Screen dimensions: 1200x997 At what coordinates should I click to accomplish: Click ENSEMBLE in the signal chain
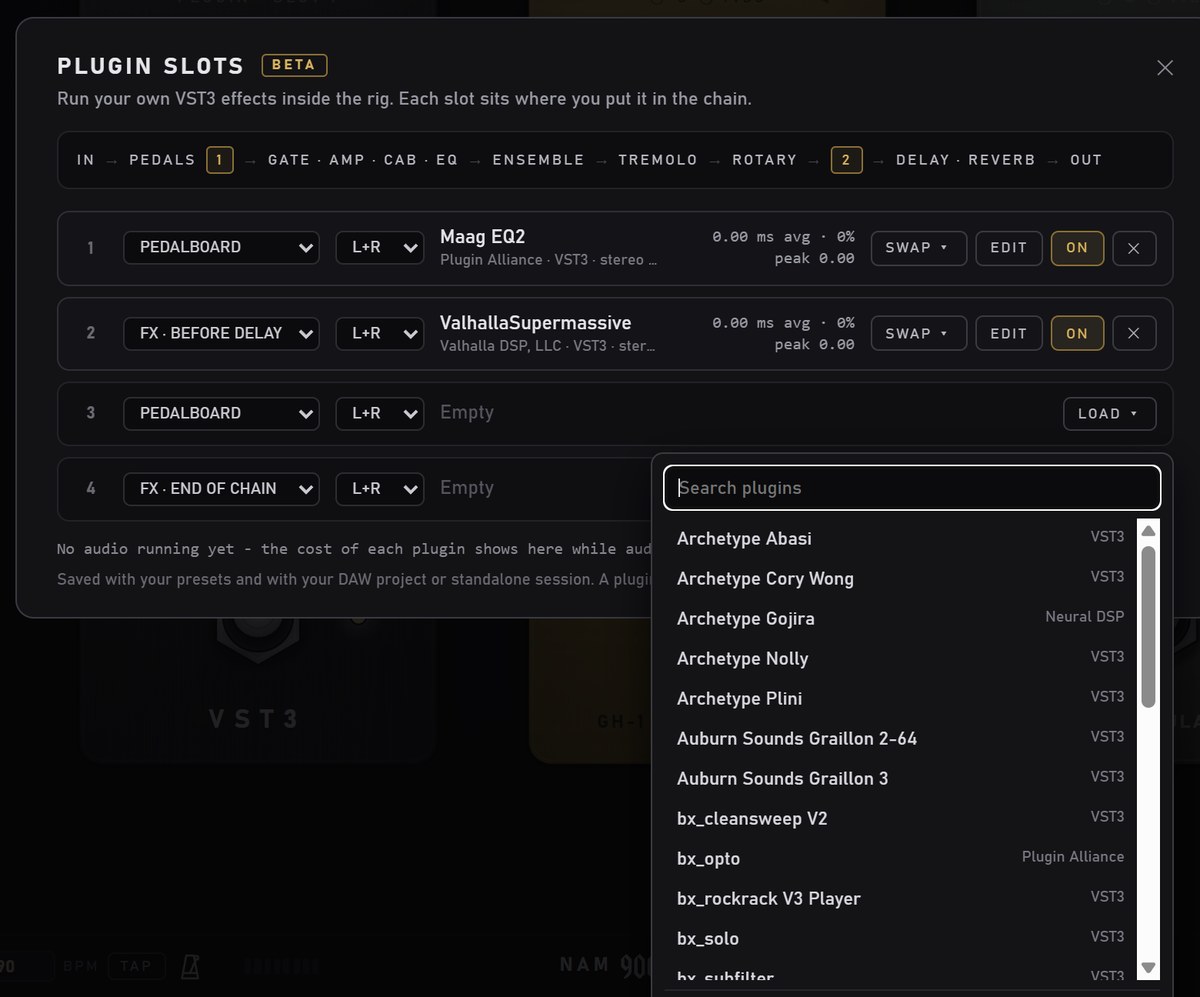(538, 160)
